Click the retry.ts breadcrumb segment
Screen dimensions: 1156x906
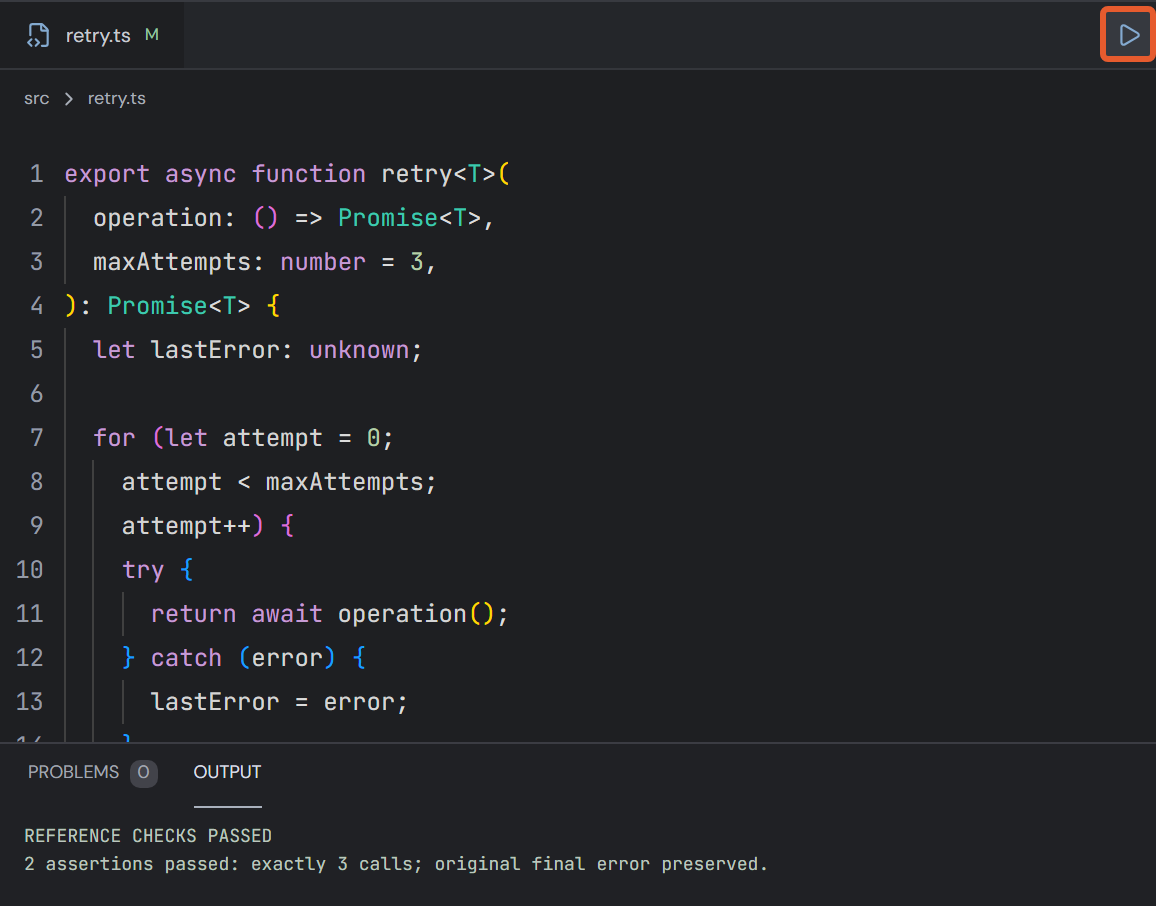point(116,99)
